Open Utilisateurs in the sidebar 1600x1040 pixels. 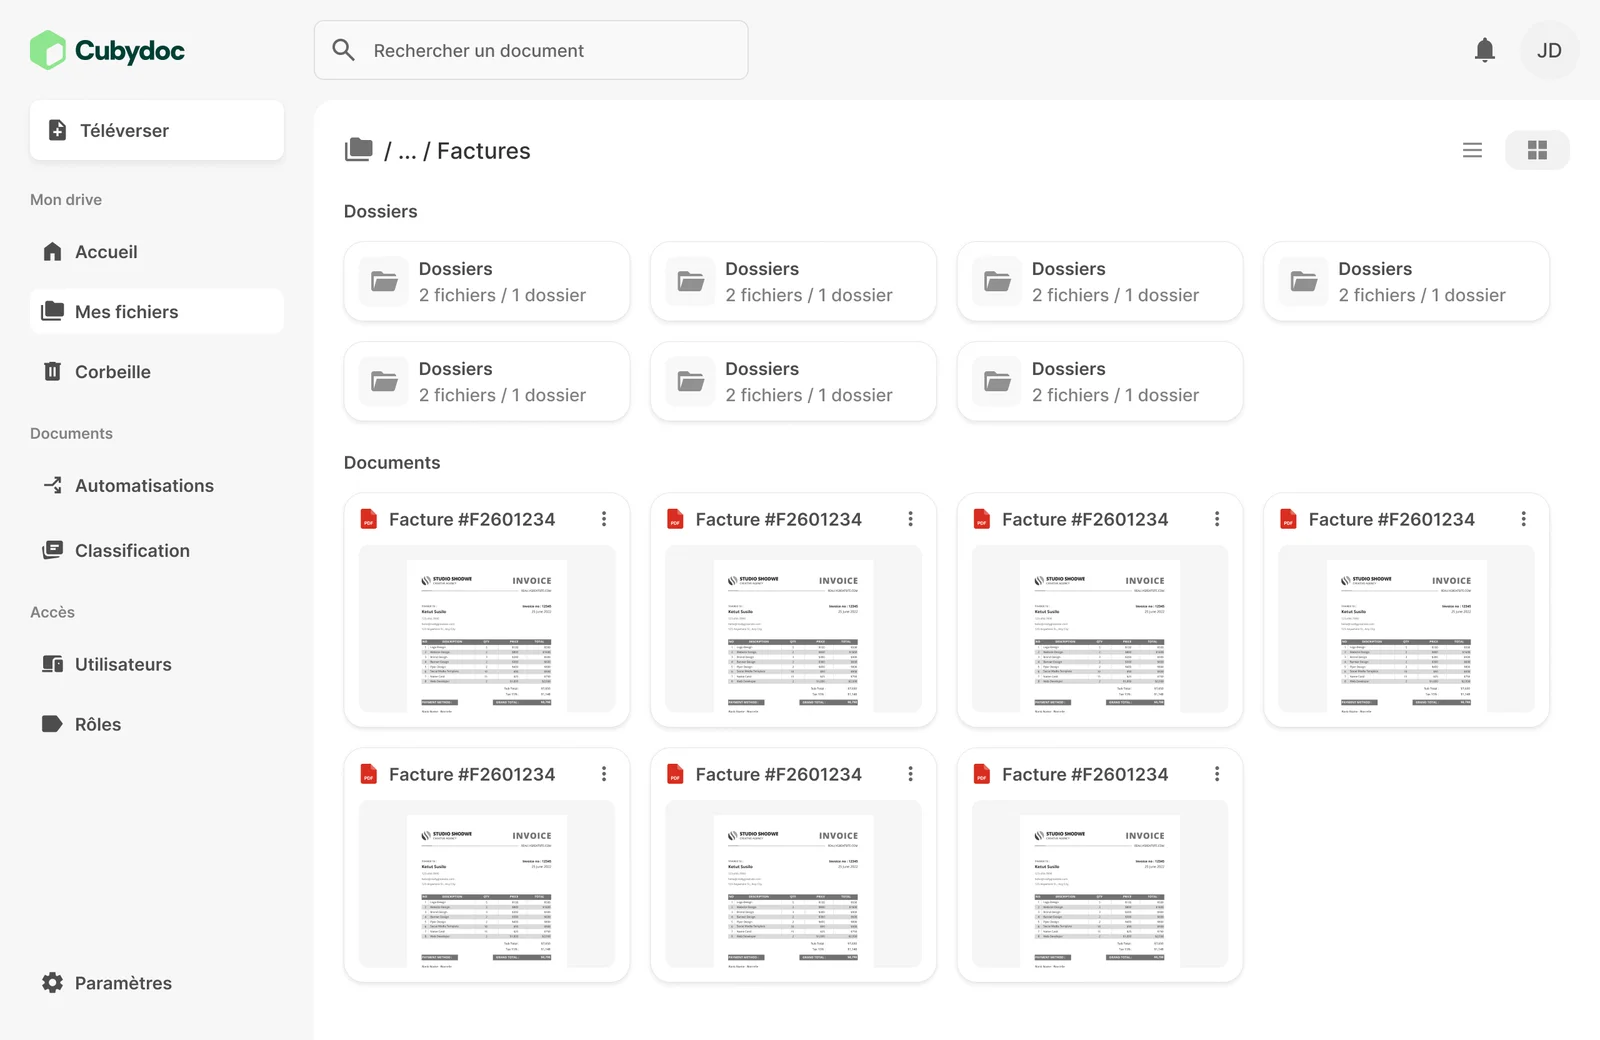click(x=157, y=665)
